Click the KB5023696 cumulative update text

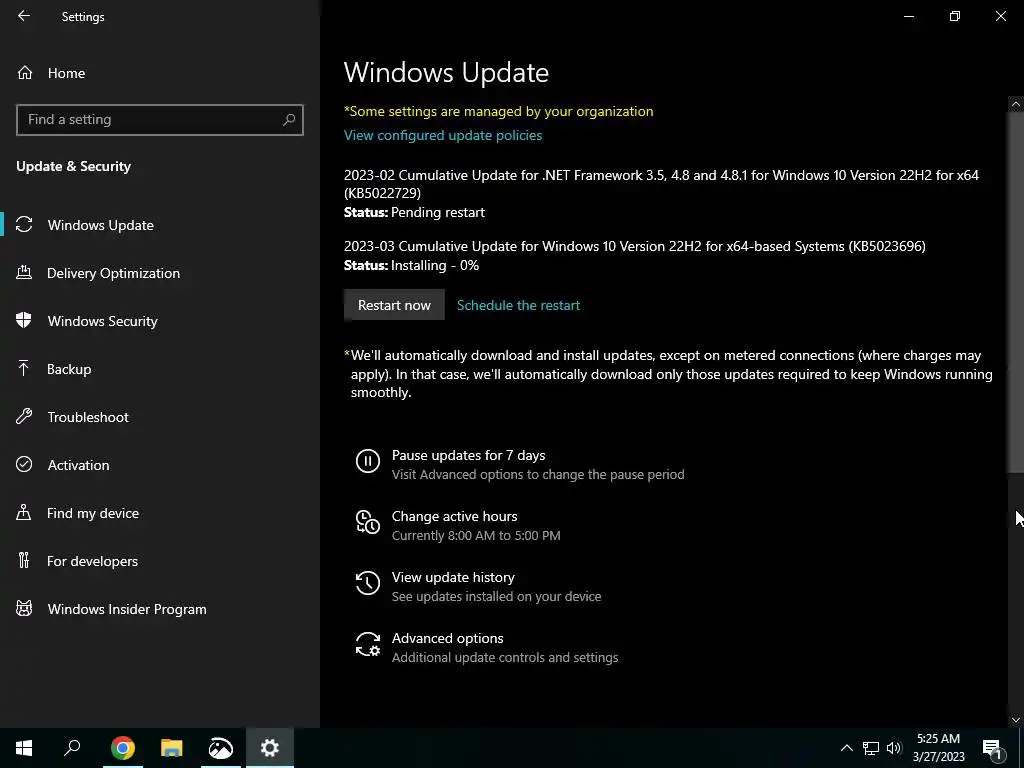(634, 246)
